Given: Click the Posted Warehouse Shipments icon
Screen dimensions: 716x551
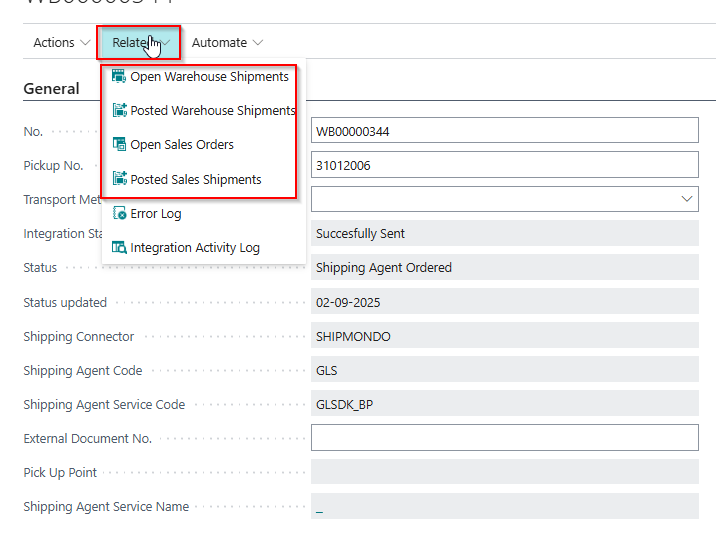Looking at the screenshot, I should pyautogui.click(x=119, y=111).
